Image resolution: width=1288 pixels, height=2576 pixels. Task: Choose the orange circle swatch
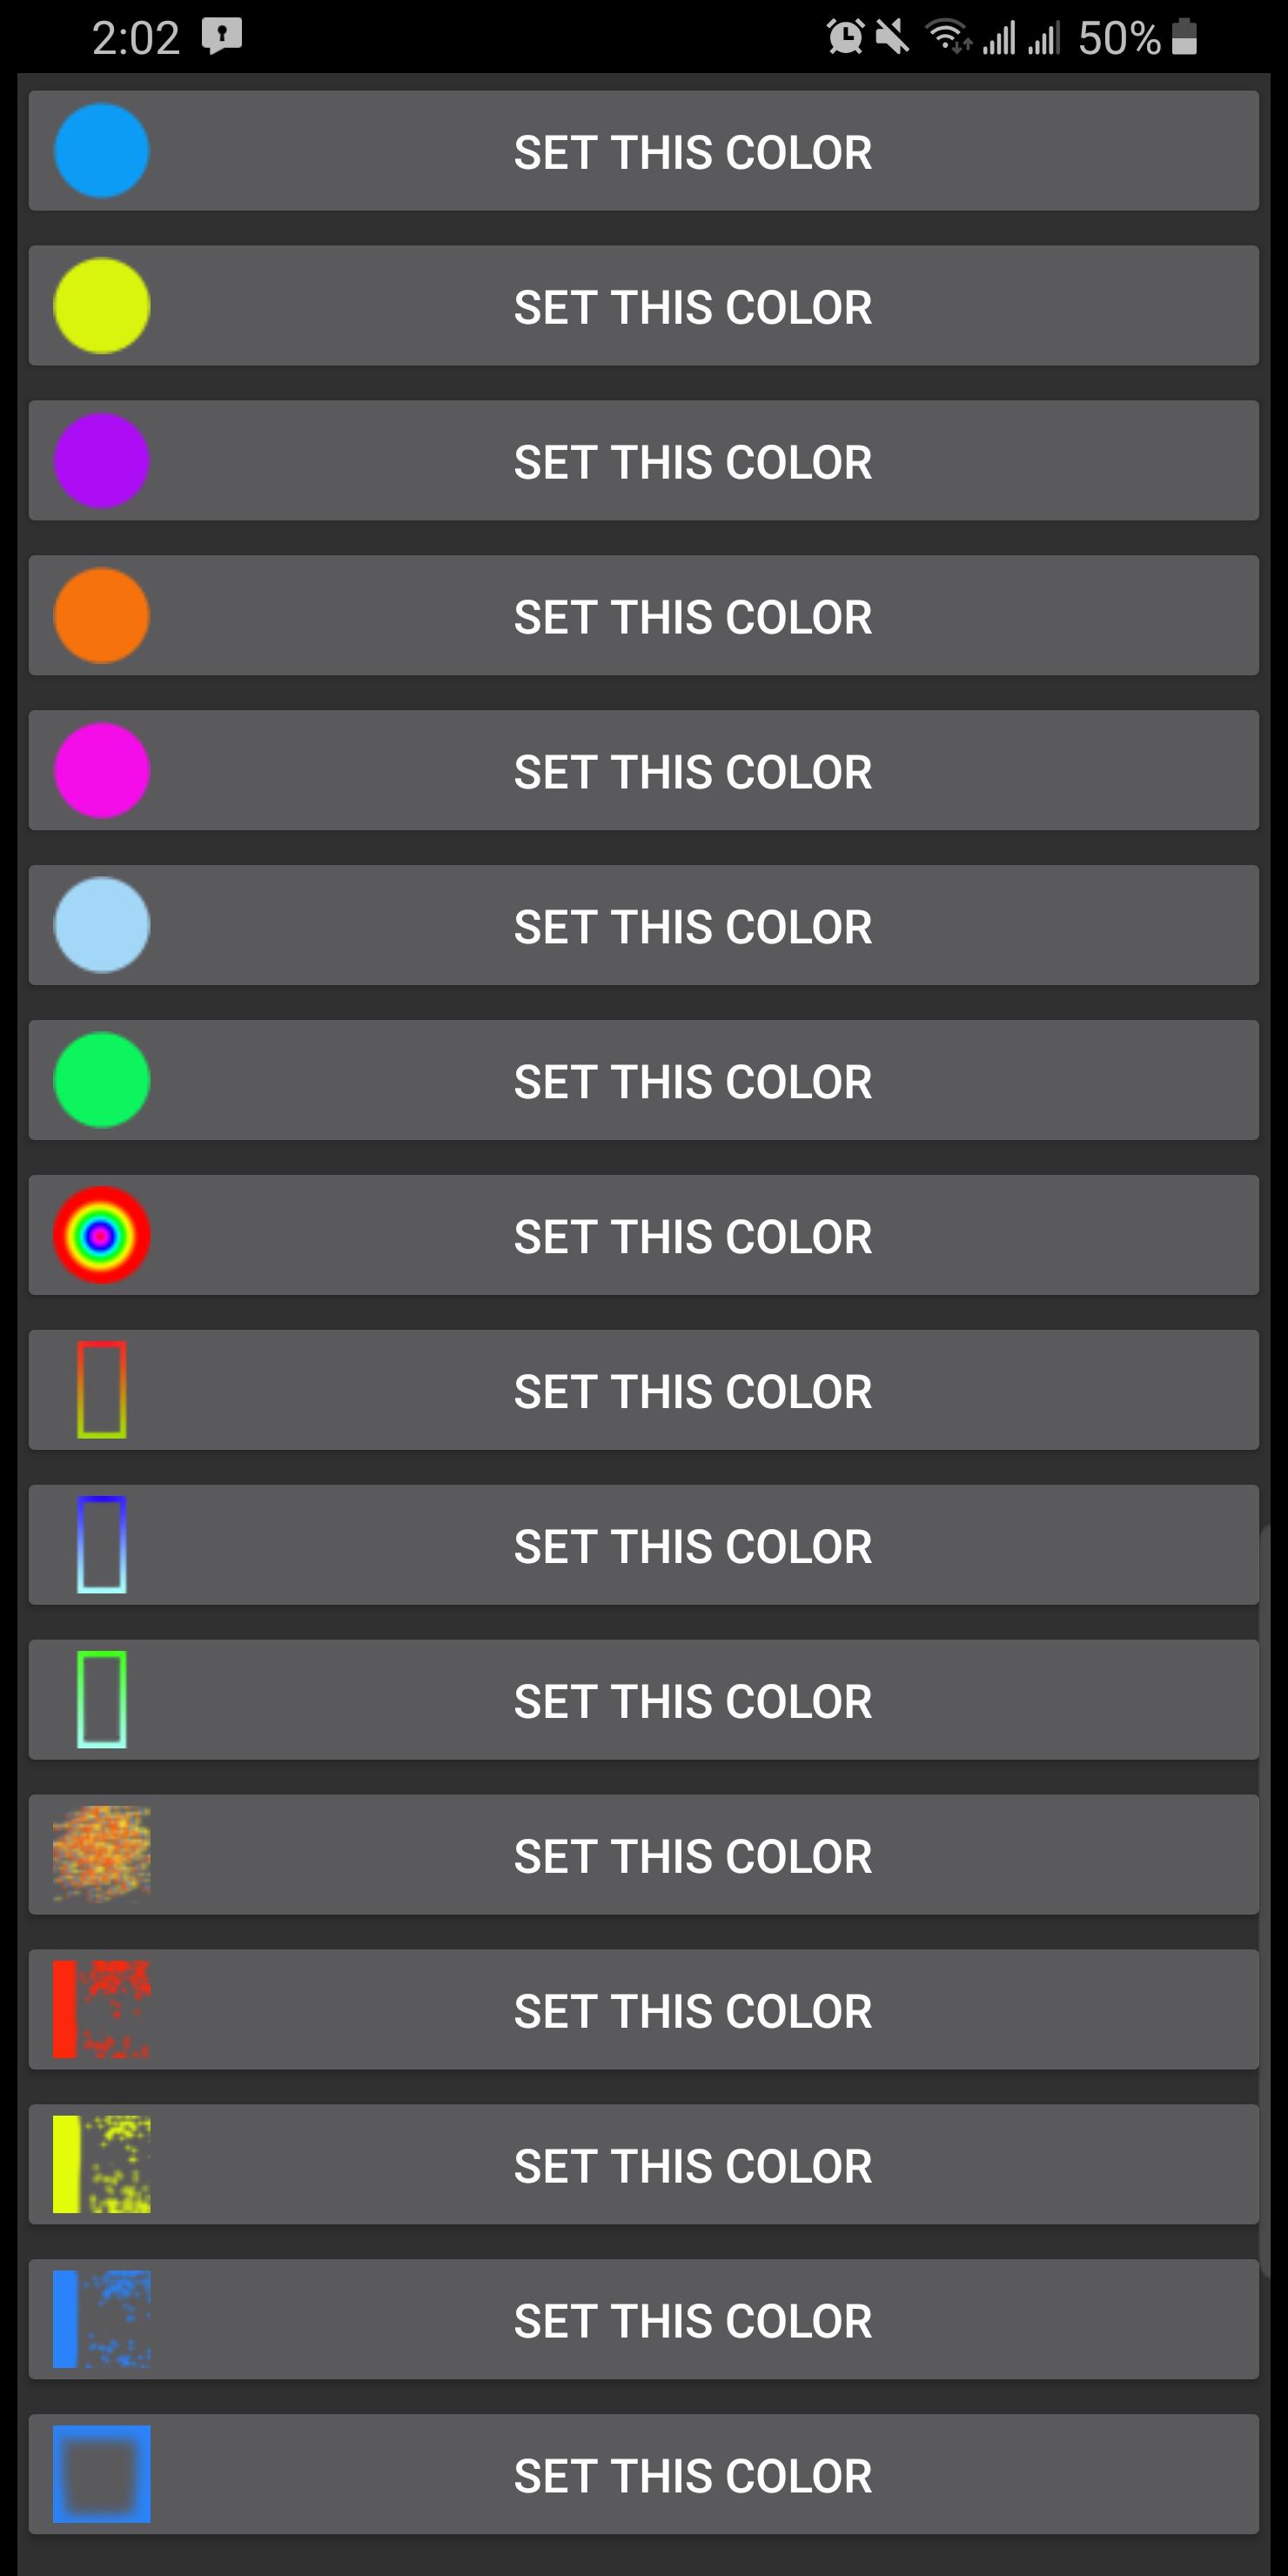coord(101,616)
